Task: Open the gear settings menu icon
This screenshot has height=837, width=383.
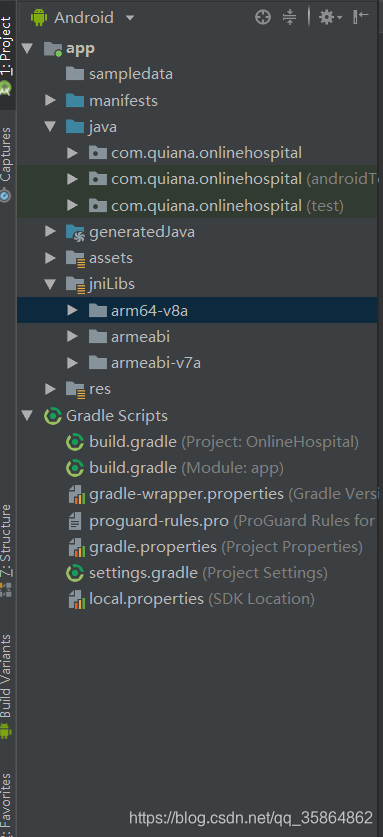Action: (x=330, y=18)
